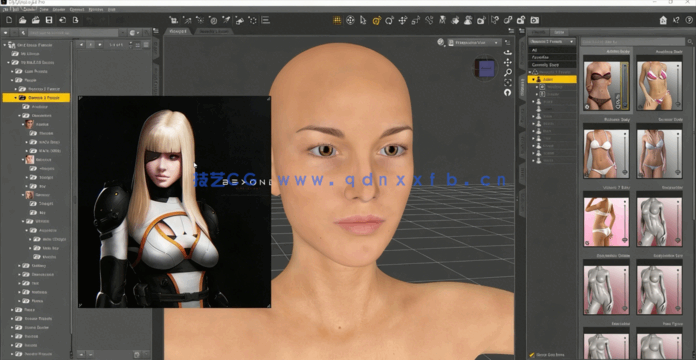Select the Node Selection arrow tool

[363, 20]
